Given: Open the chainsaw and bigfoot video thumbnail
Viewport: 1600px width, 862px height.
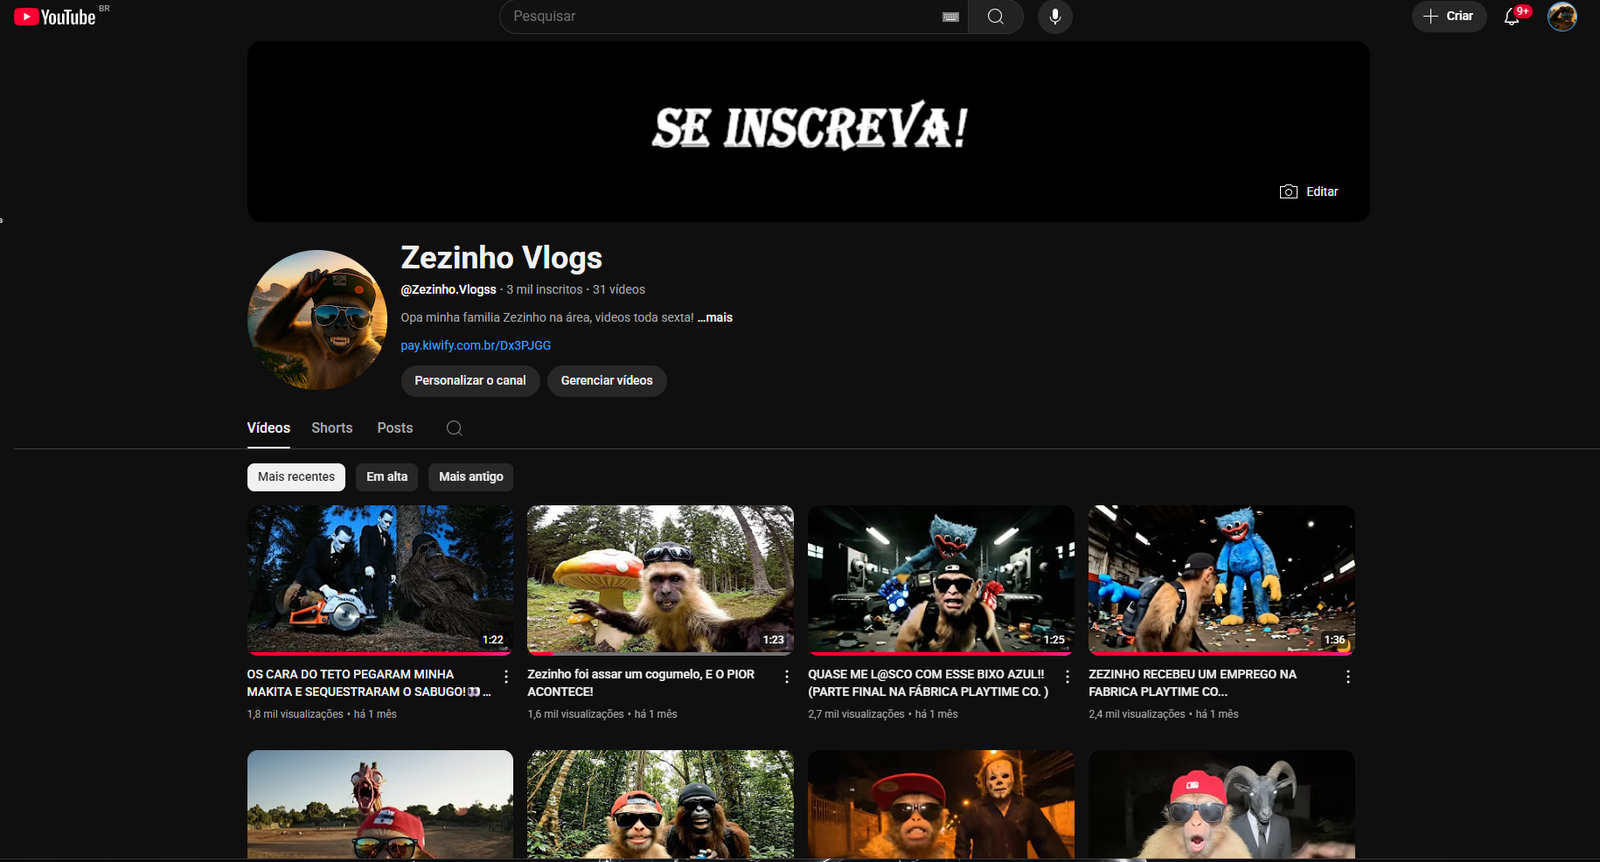Looking at the screenshot, I should coord(380,580).
